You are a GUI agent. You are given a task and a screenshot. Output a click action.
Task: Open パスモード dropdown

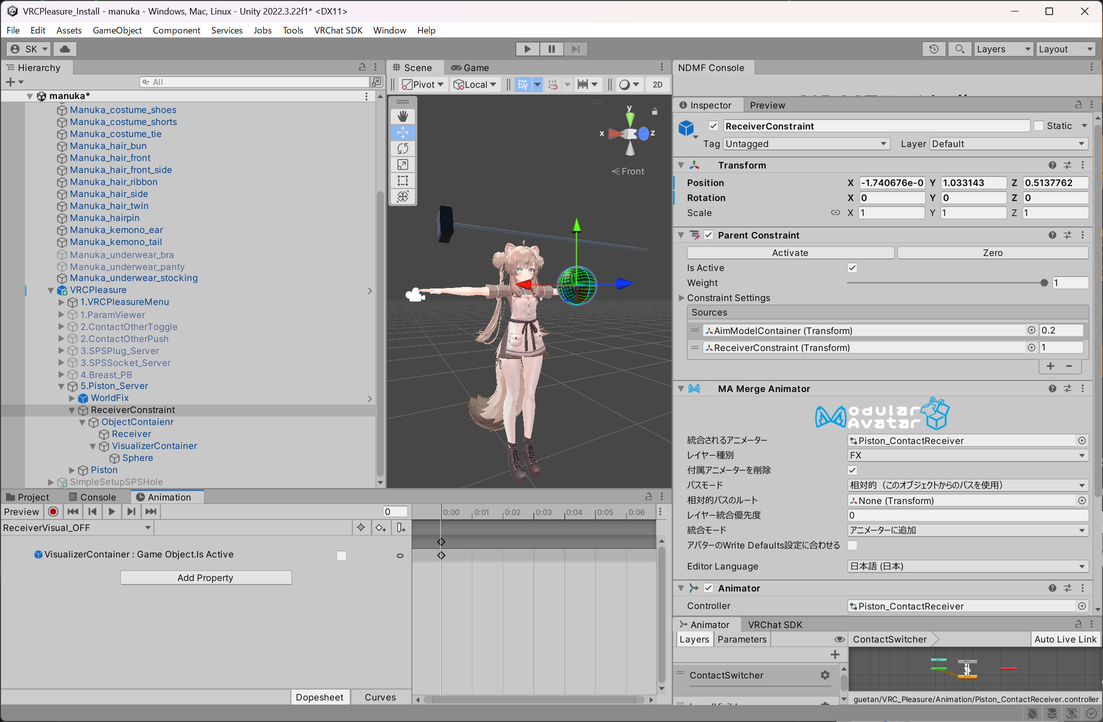967,486
